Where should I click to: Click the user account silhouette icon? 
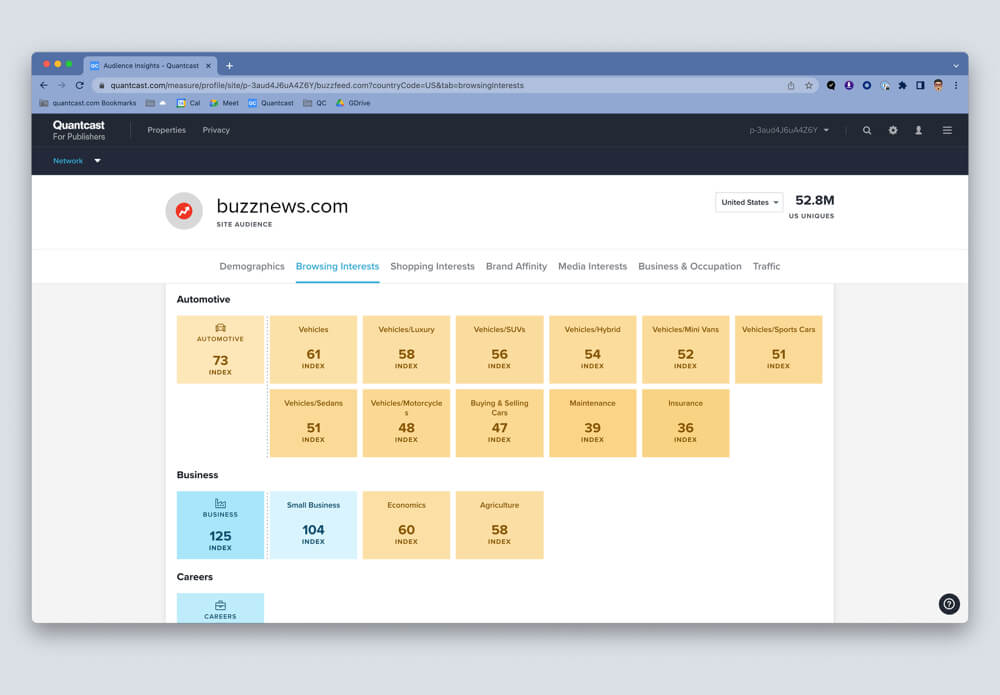pyautogui.click(x=918, y=130)
